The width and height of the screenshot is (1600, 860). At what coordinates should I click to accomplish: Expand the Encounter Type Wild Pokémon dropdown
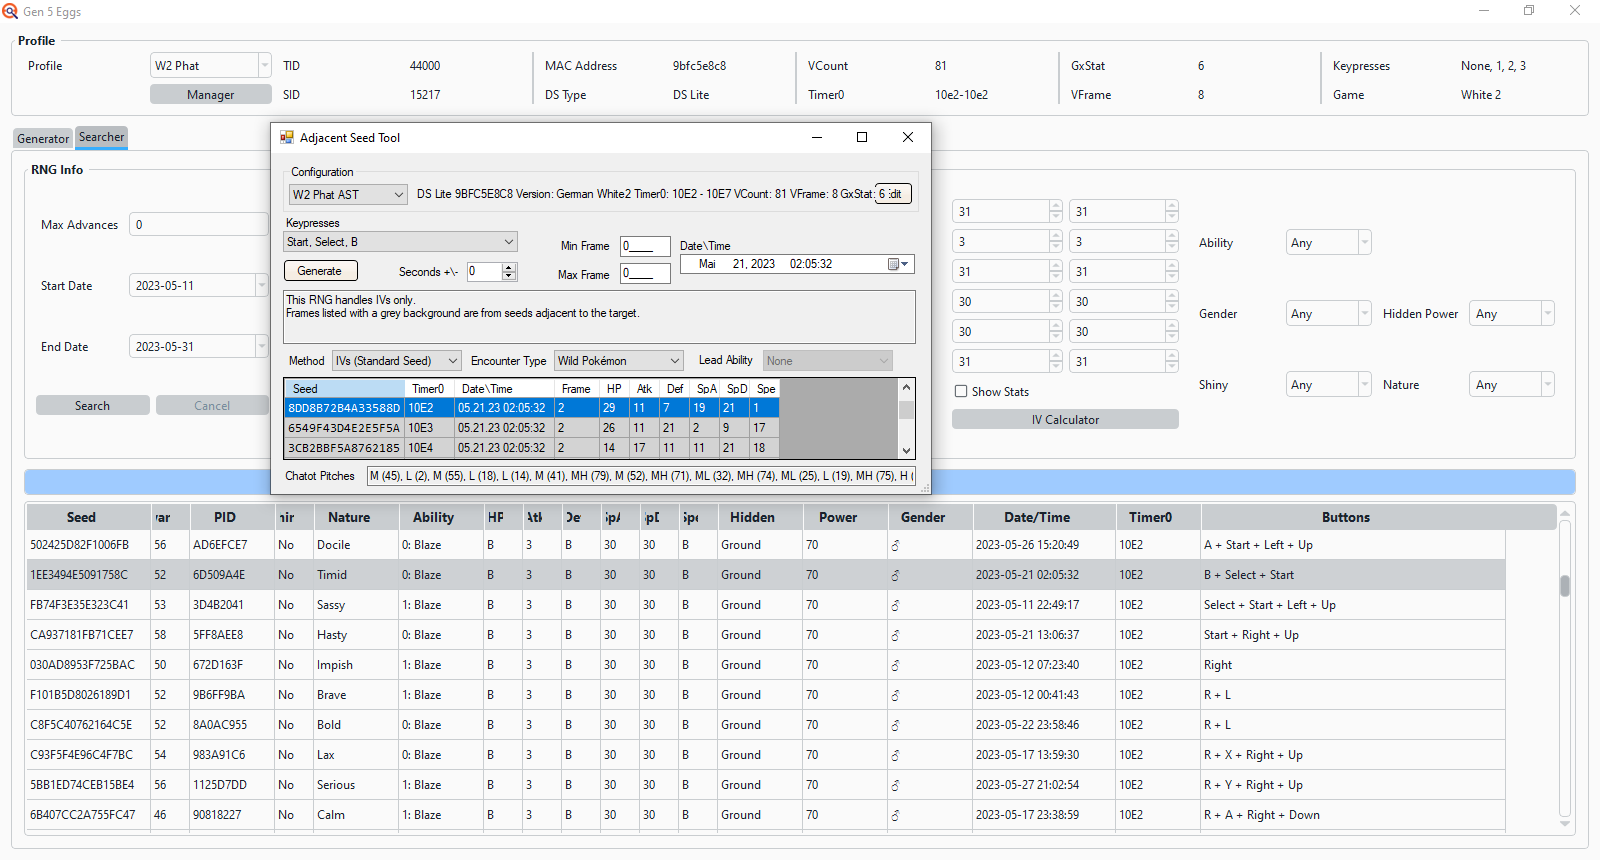click(619, 361)
